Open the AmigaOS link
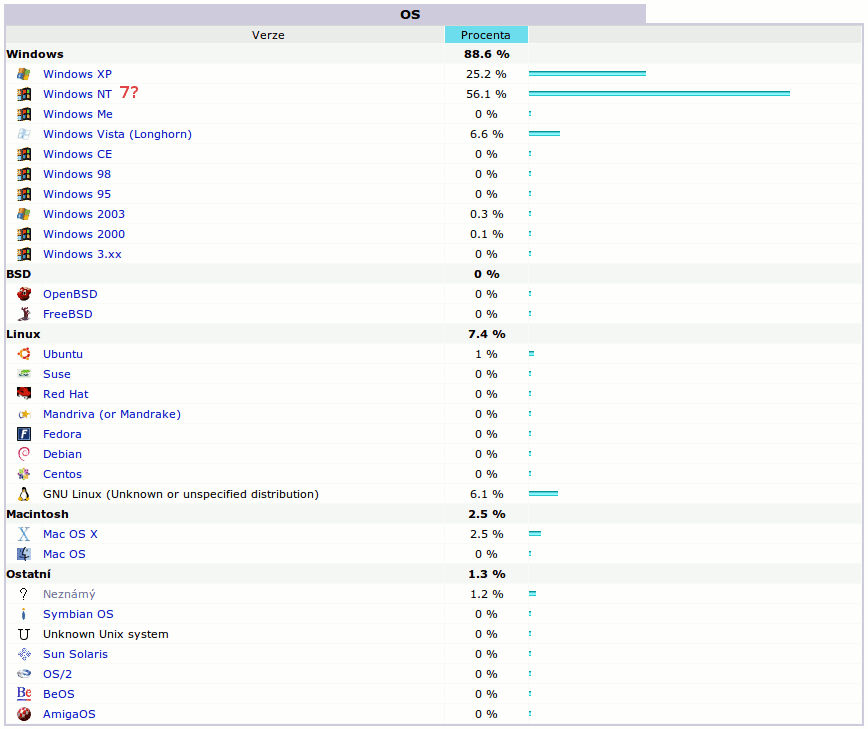This screenshot has height=729, width=868. click(x=69, y=714)
